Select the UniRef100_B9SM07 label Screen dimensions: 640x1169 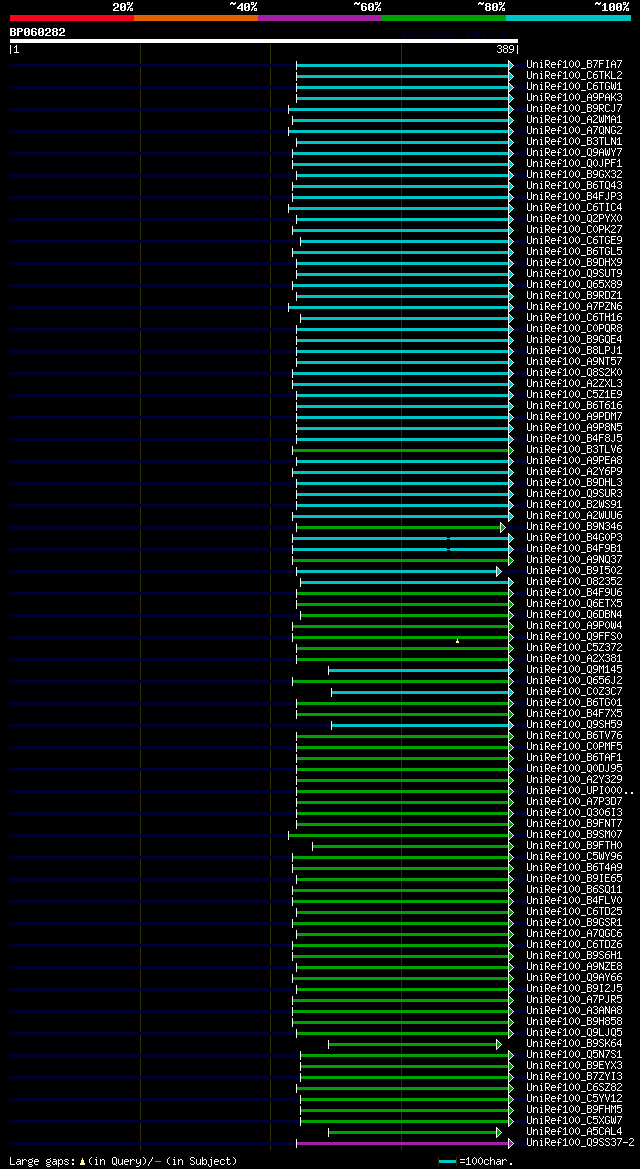(574, 834)
